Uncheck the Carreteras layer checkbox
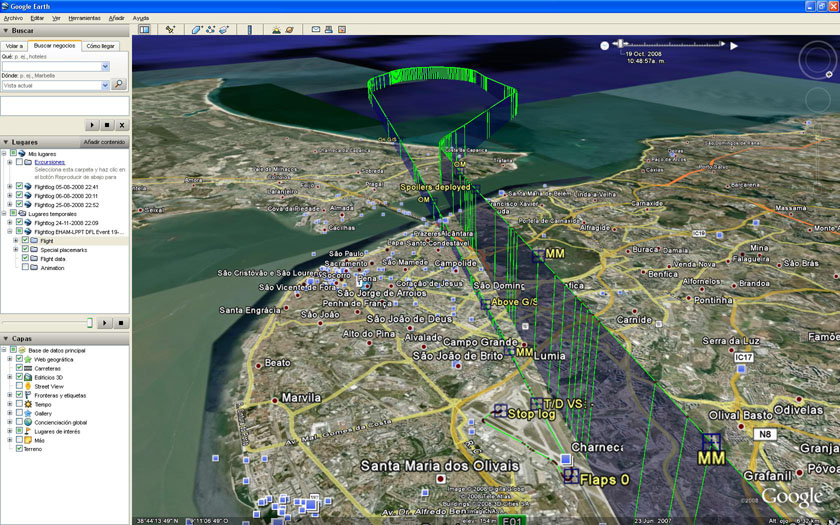 coord(19,368)
